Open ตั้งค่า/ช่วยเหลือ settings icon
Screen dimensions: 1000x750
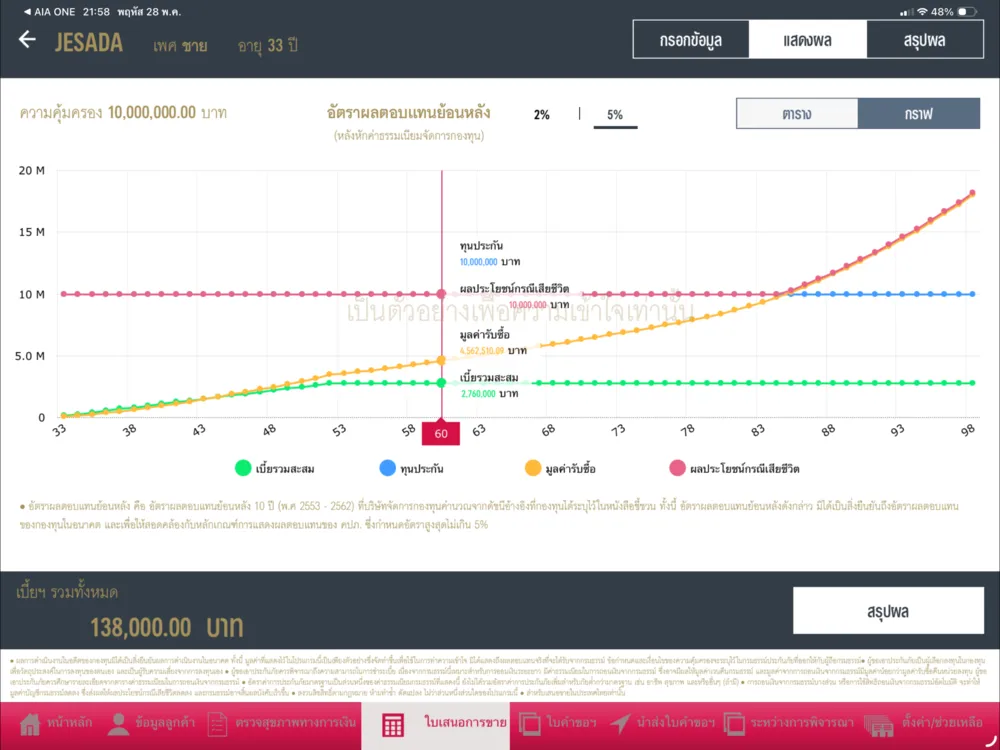(879, 725)
